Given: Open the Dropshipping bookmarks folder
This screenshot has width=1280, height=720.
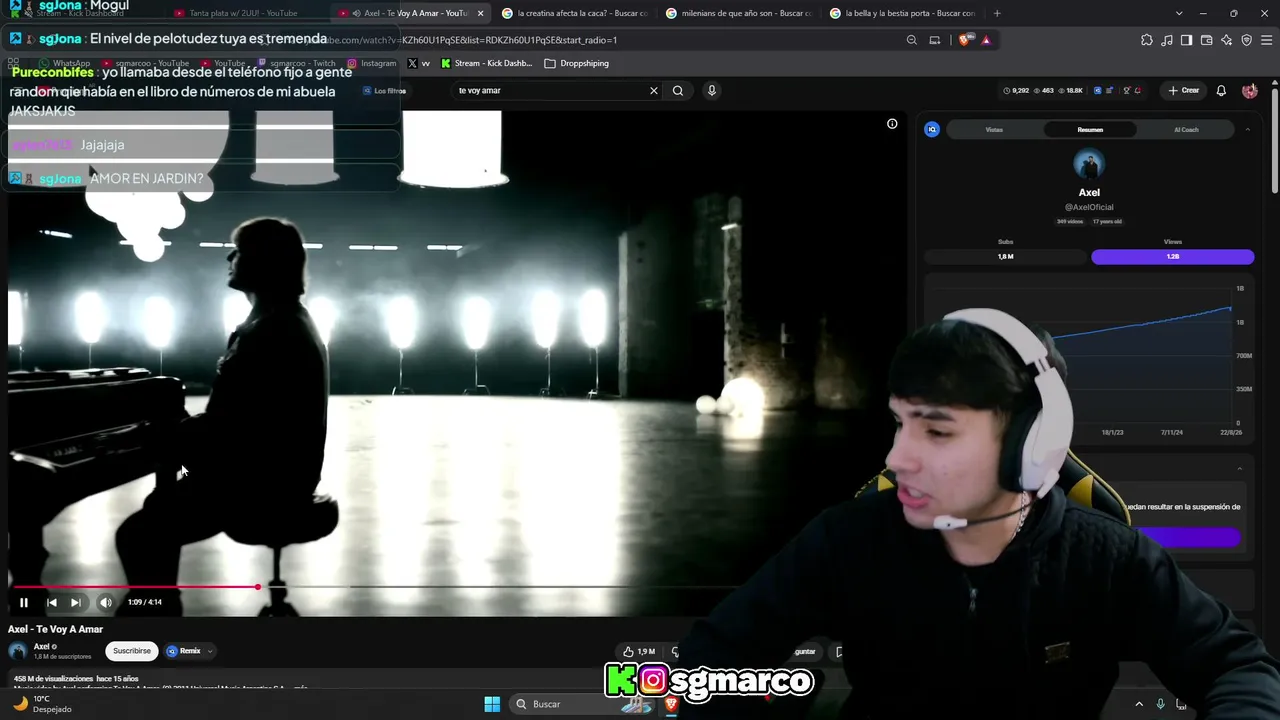Looking at the screenshot, I should [x=577, y=63].
